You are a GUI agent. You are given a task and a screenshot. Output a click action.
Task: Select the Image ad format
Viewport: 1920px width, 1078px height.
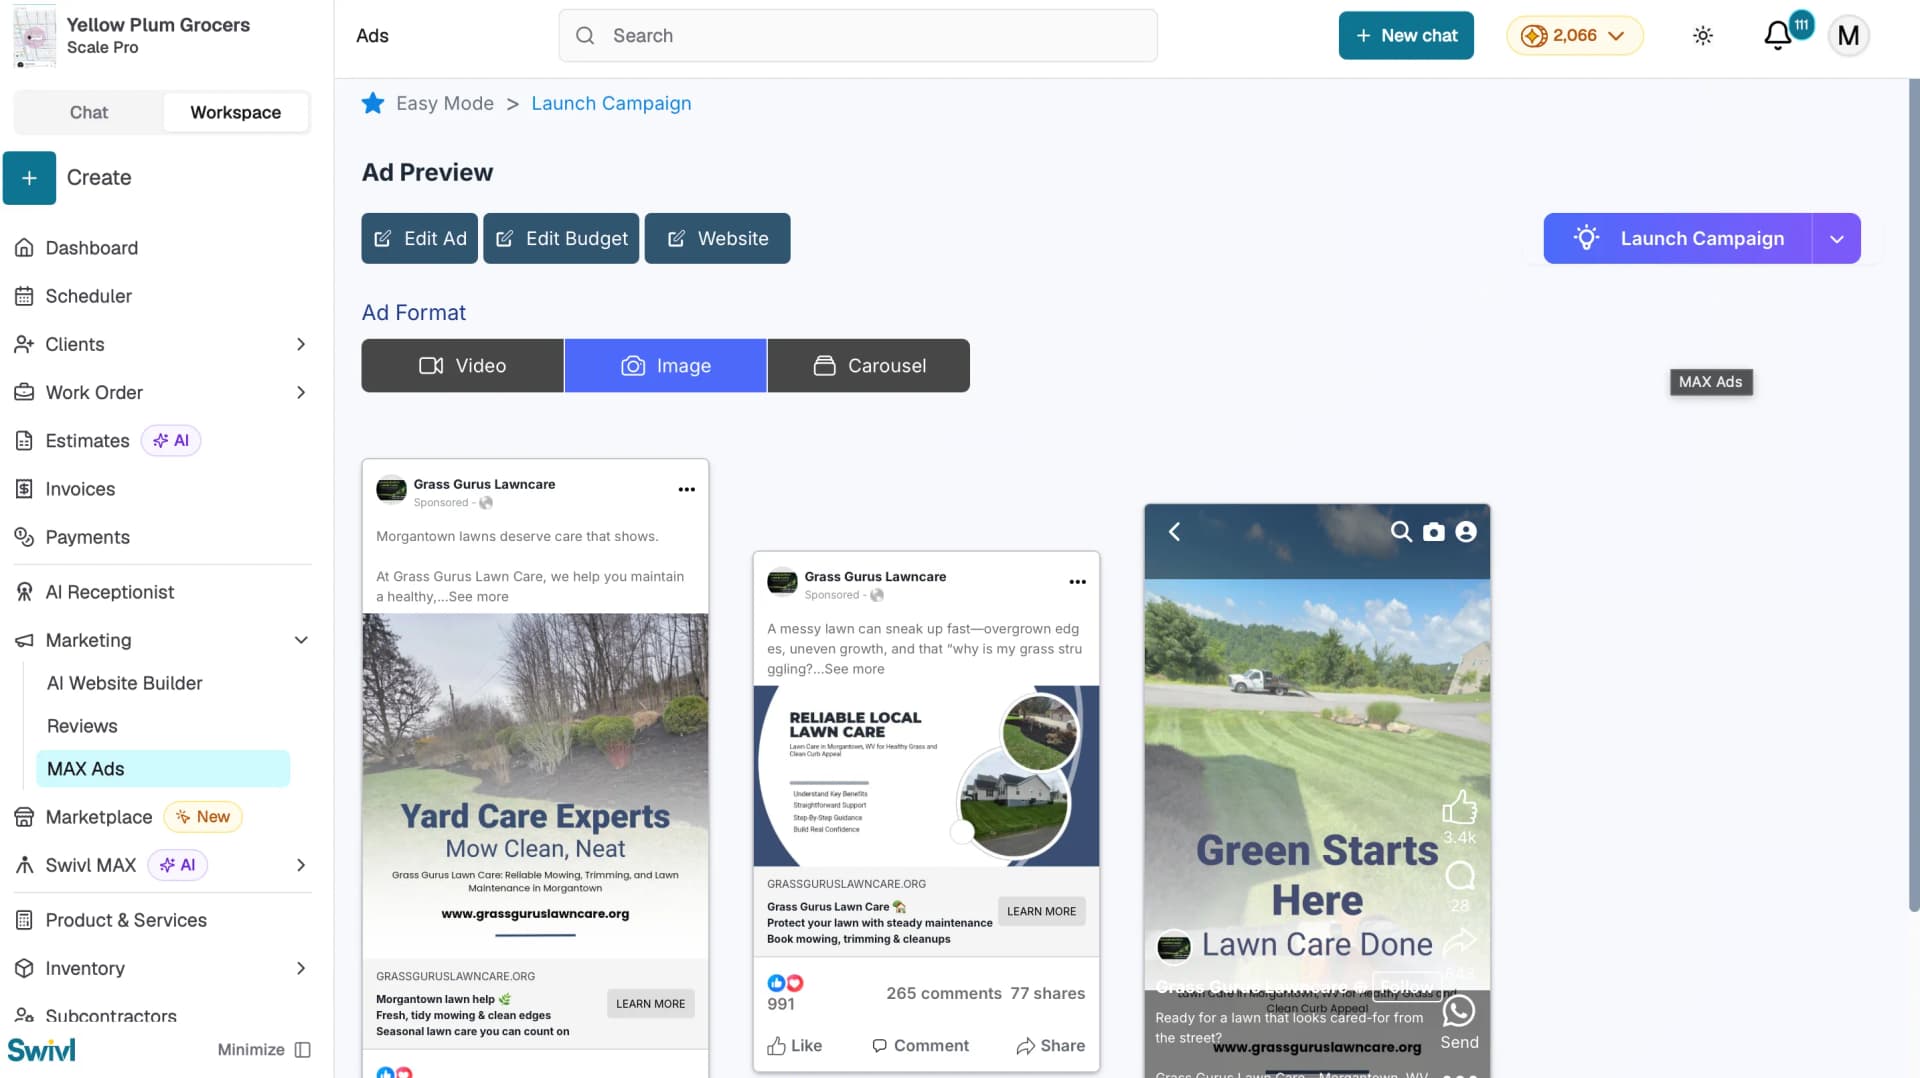[x=666, y=366]
